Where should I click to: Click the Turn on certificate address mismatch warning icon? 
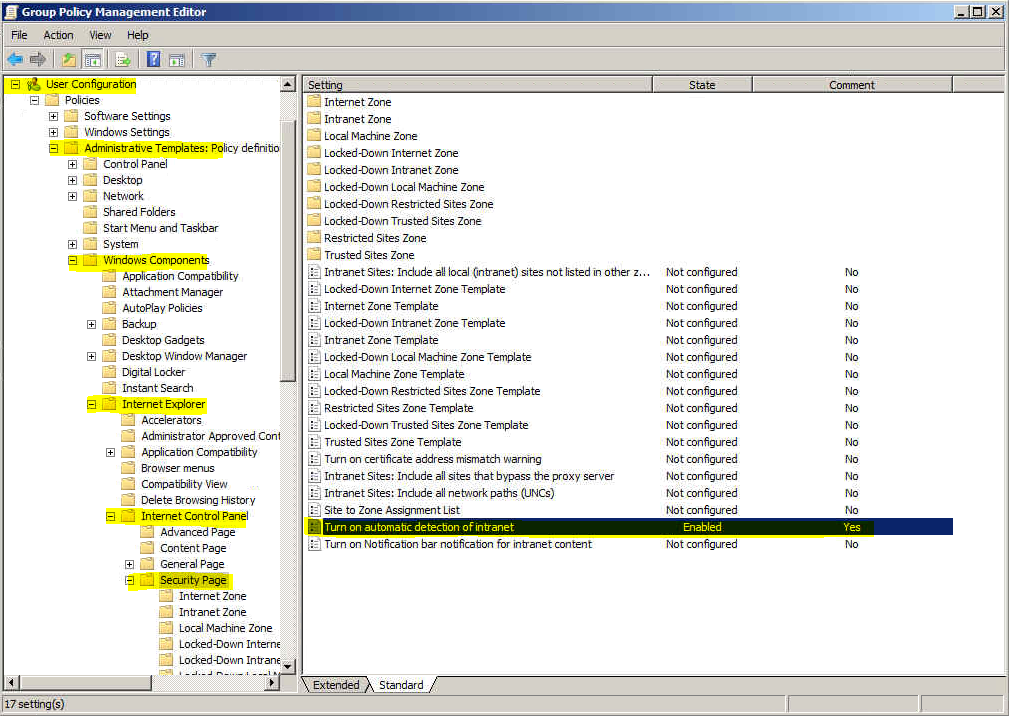pyautogui.click(x=314, y=459)
